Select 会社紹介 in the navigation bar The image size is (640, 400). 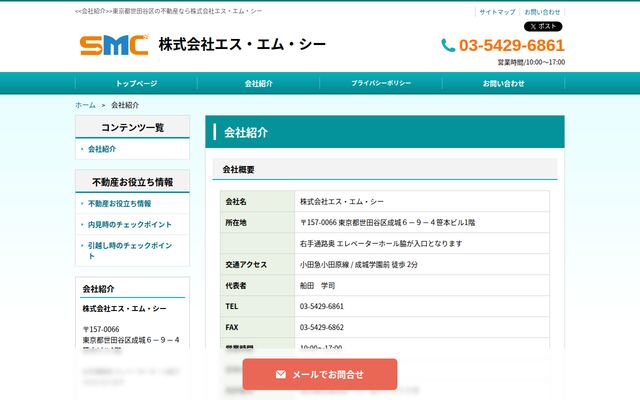pos(258,83)
